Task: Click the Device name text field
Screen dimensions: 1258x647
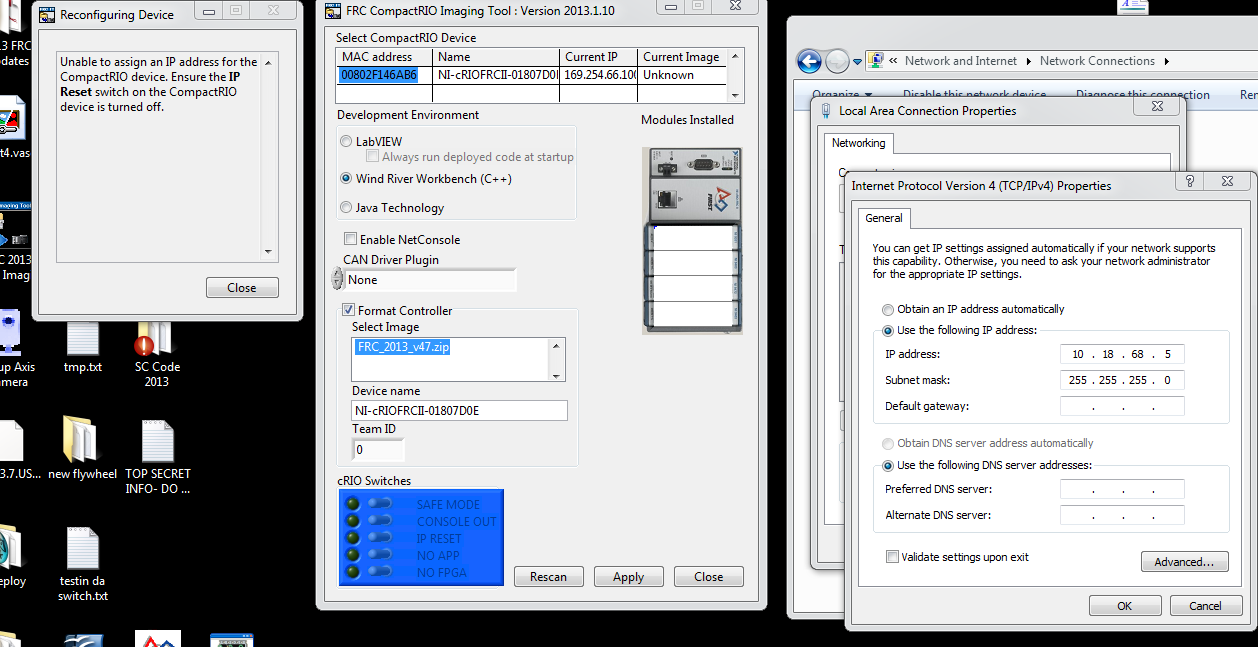Action: [x=459, y=410]
